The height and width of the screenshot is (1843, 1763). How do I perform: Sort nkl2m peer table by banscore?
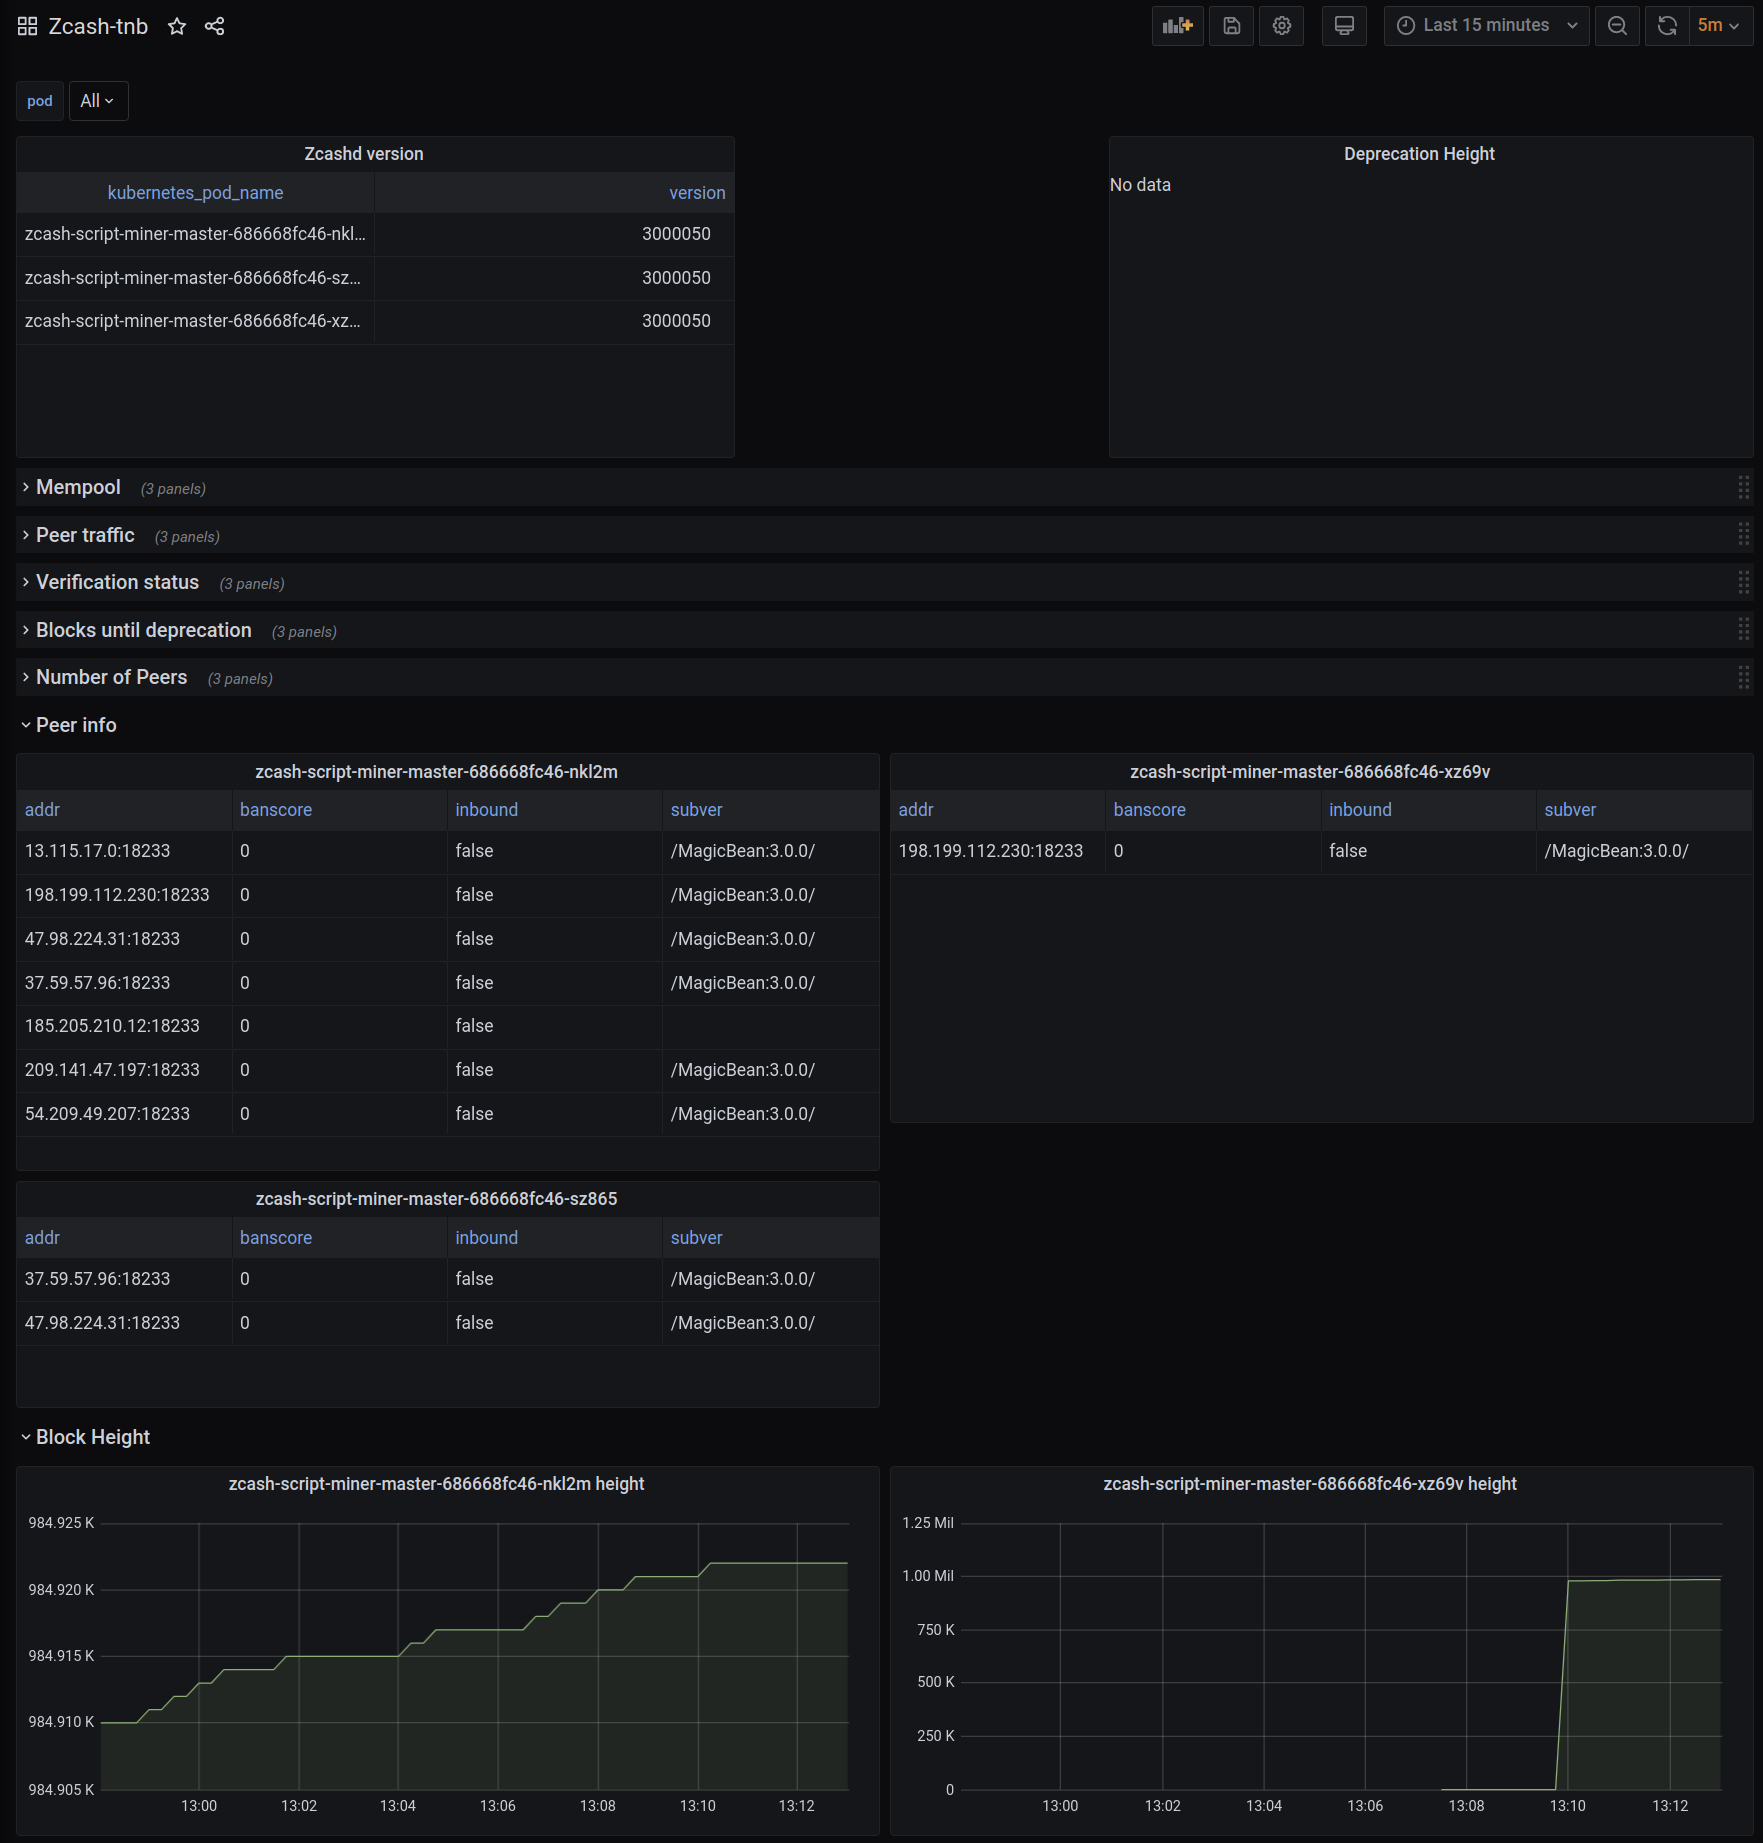276,810
